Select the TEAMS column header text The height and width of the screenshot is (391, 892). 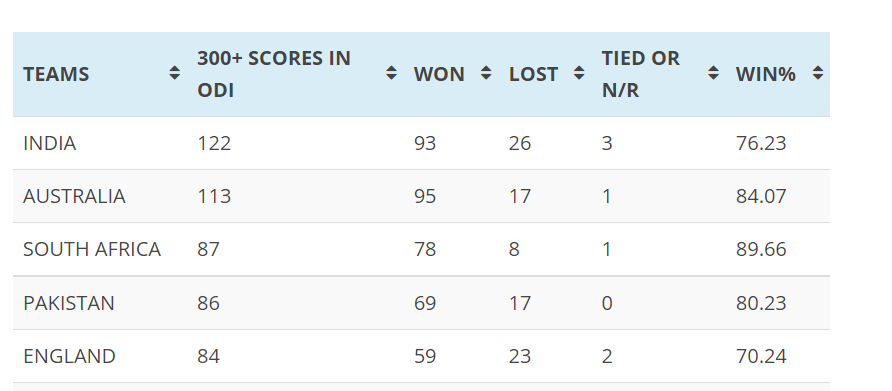[56, 75]
